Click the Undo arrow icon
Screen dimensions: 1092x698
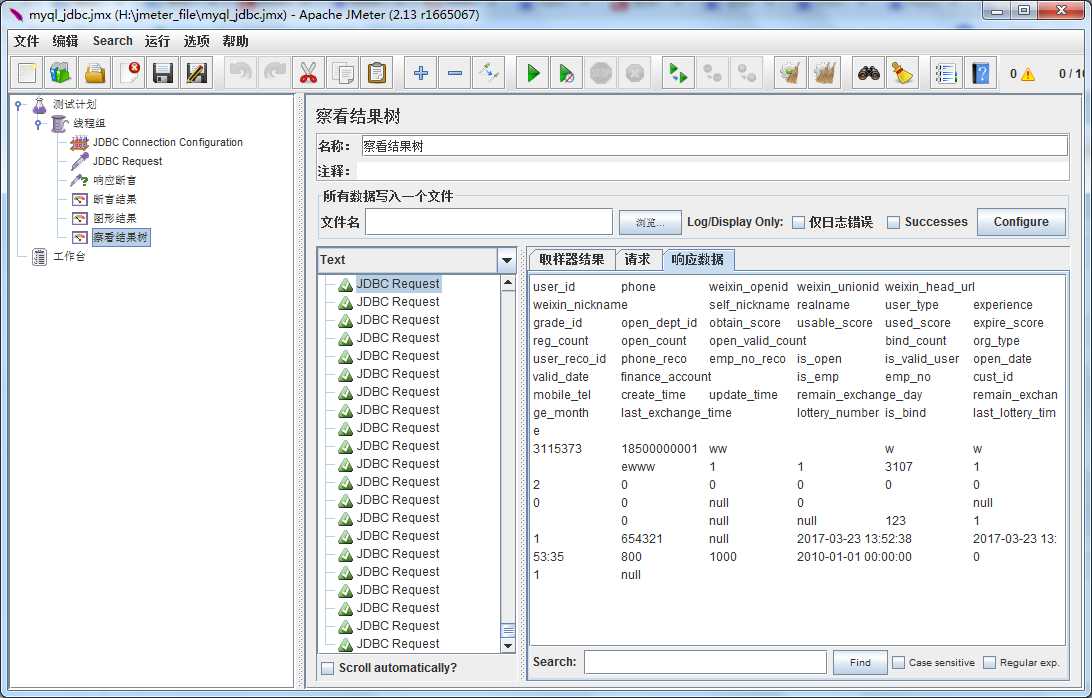click(240, 72)
